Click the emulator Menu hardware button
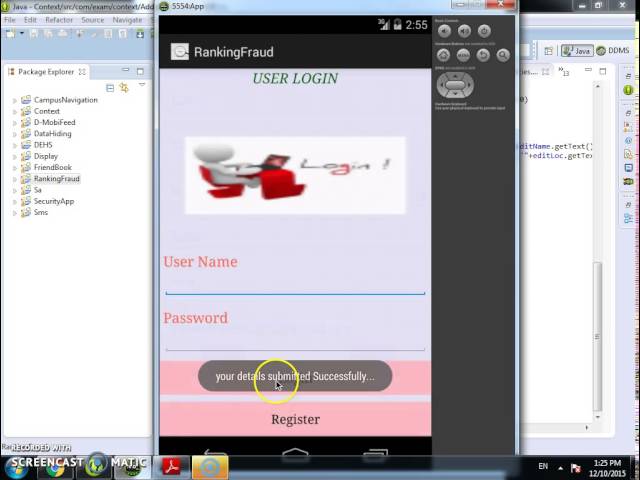The width and height of the screenshot is (640, 480). coord(463,55)
